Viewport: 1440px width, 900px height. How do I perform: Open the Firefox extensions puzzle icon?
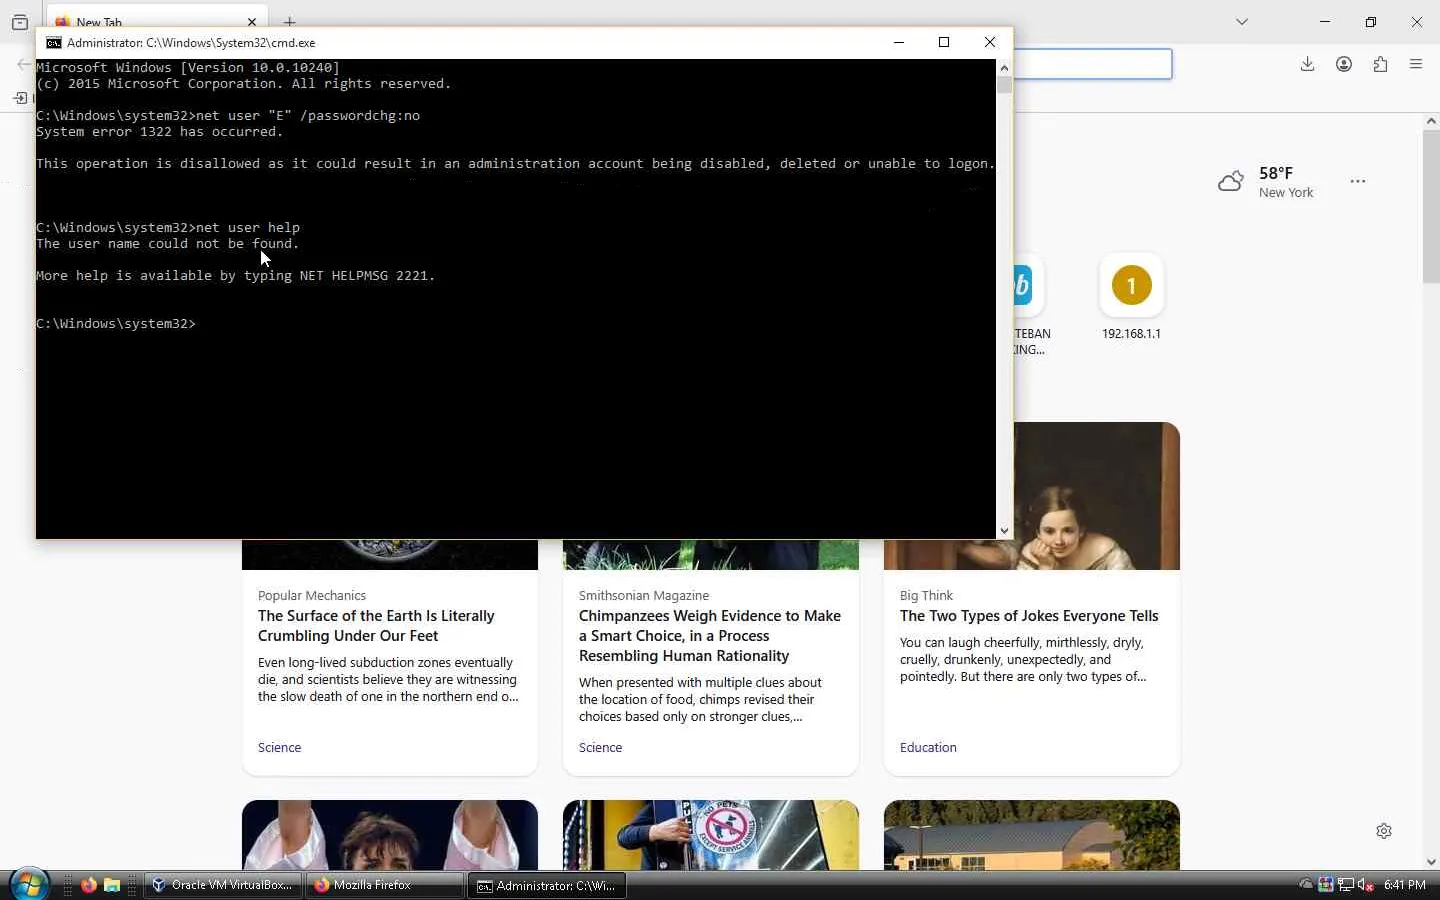[1380, 64]
